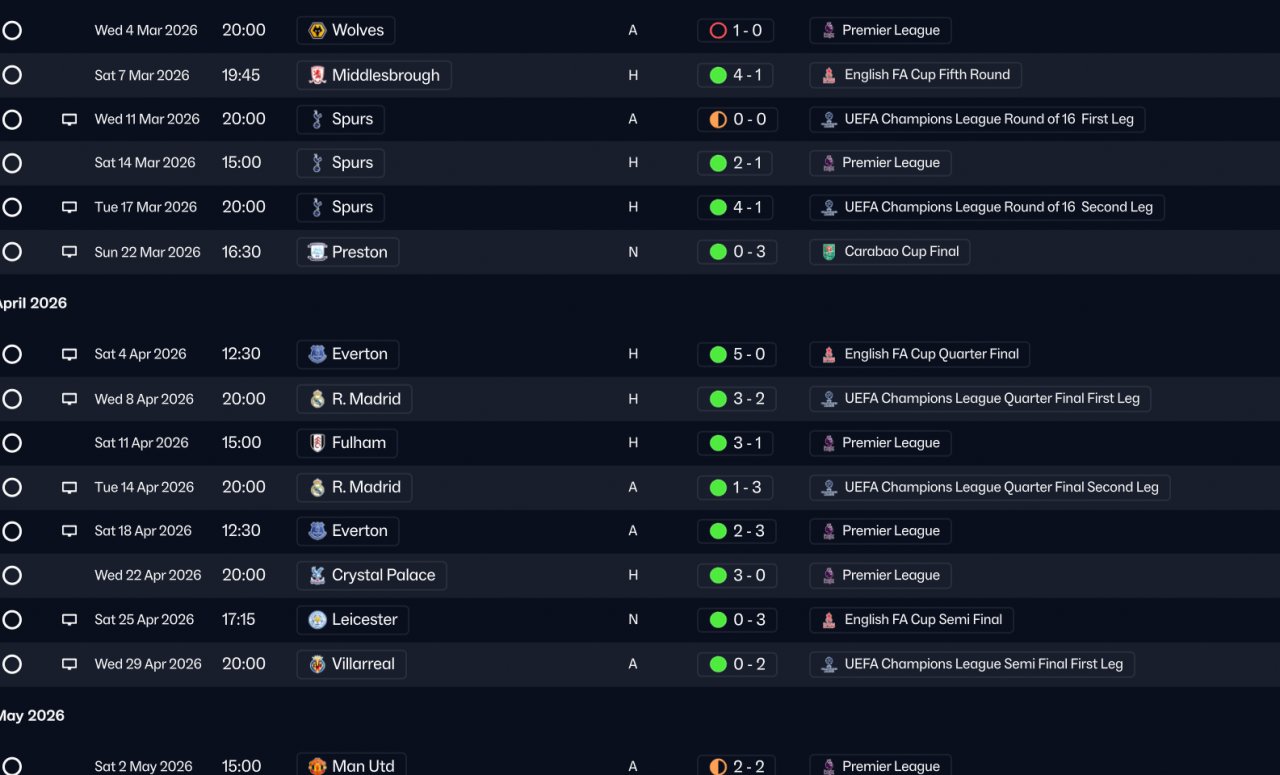Click the Carabao Cup Final competition logo
Image resolution: width=1280 pixels, height=775 pixels.
tap(829, 252)
